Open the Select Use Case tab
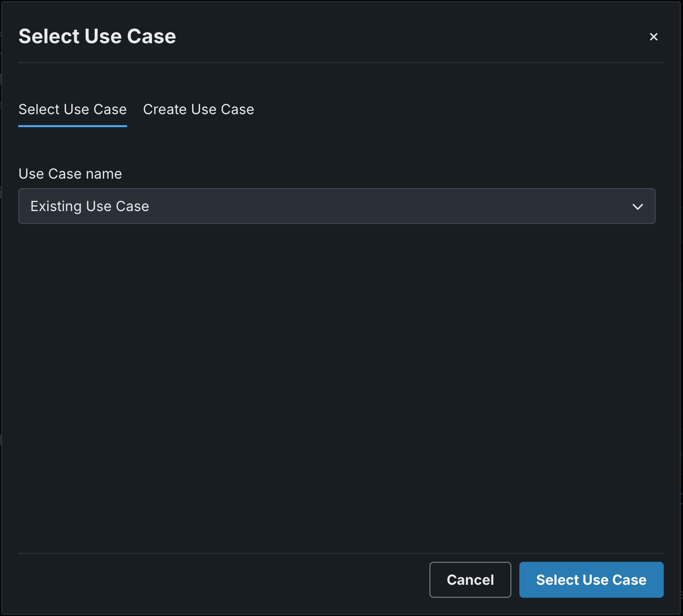This screenshot has height=616, width=683. [x=72, y=109]
